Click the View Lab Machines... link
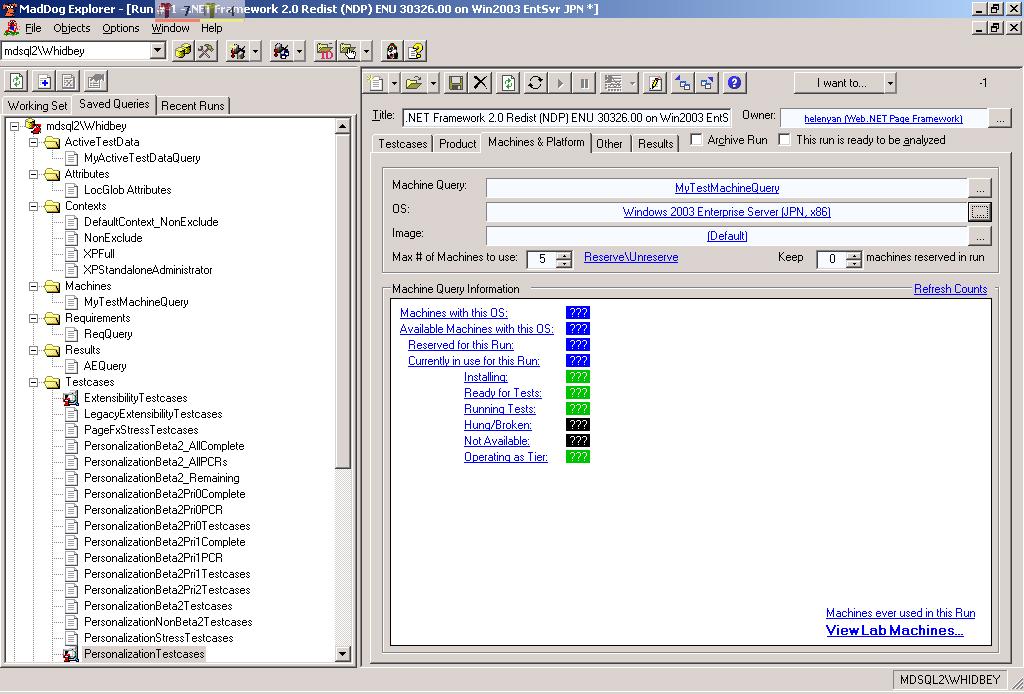This screenshot has width=1024, height=694. click(x=894, y=631)
